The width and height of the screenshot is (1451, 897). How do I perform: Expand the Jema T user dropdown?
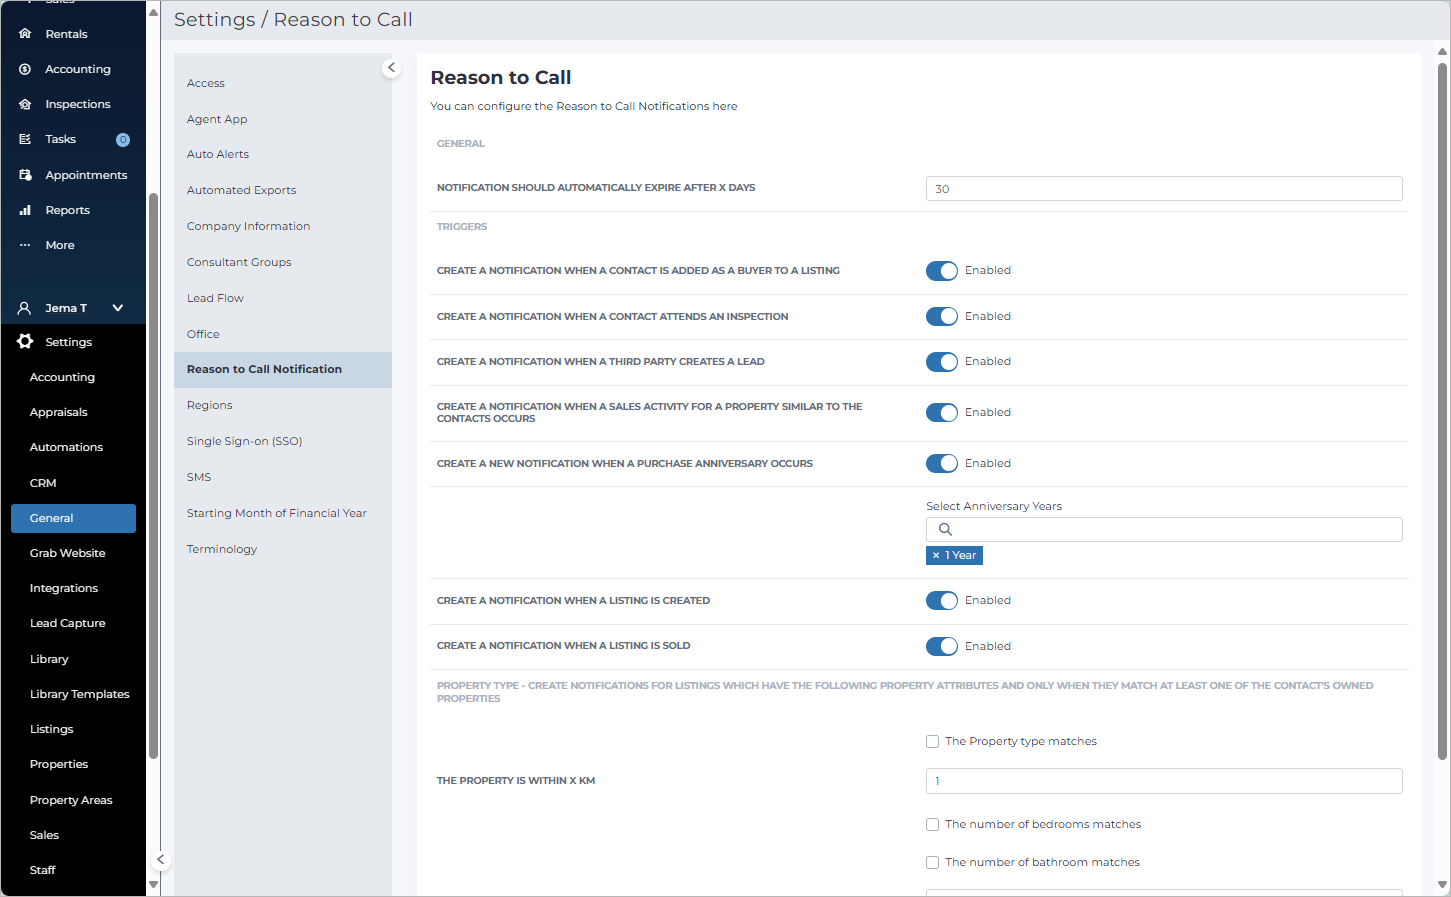pos(118,308)
